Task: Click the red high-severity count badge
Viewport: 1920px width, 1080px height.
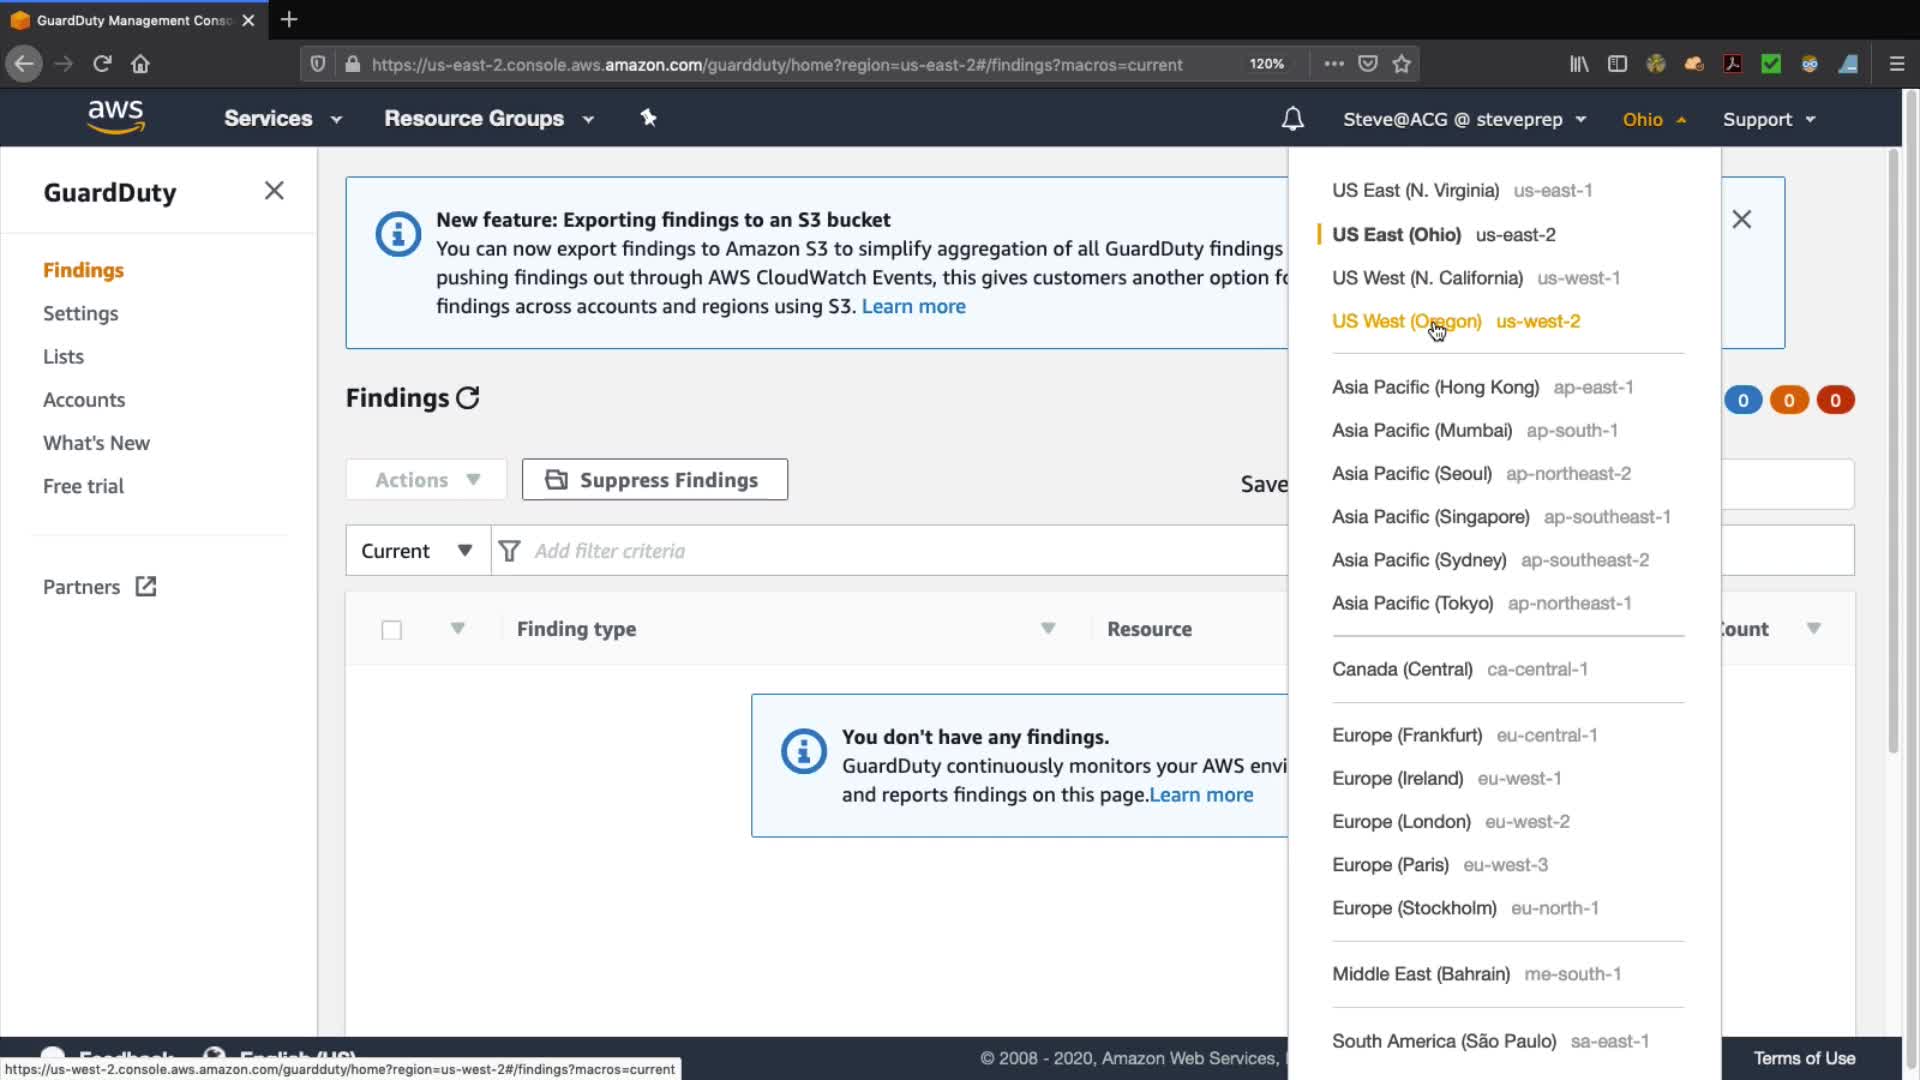Action: tap(1835, 400)
